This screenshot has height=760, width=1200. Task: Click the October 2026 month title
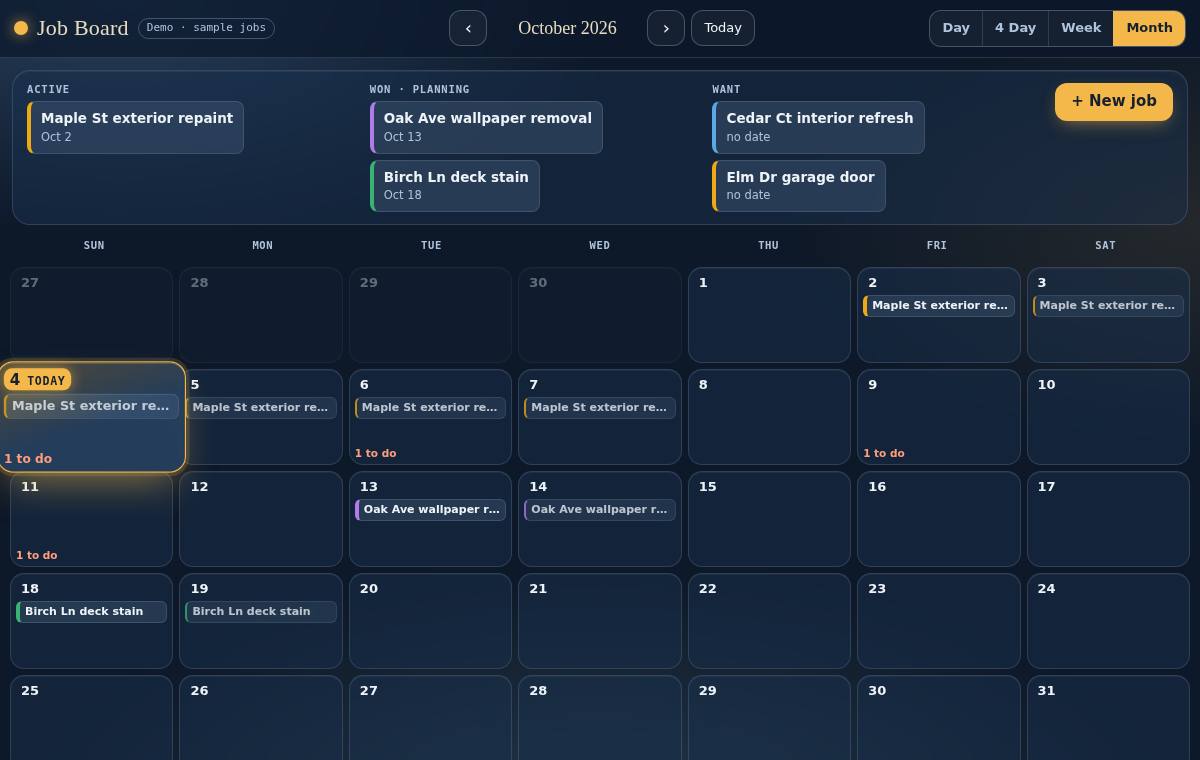click(567, 28)
